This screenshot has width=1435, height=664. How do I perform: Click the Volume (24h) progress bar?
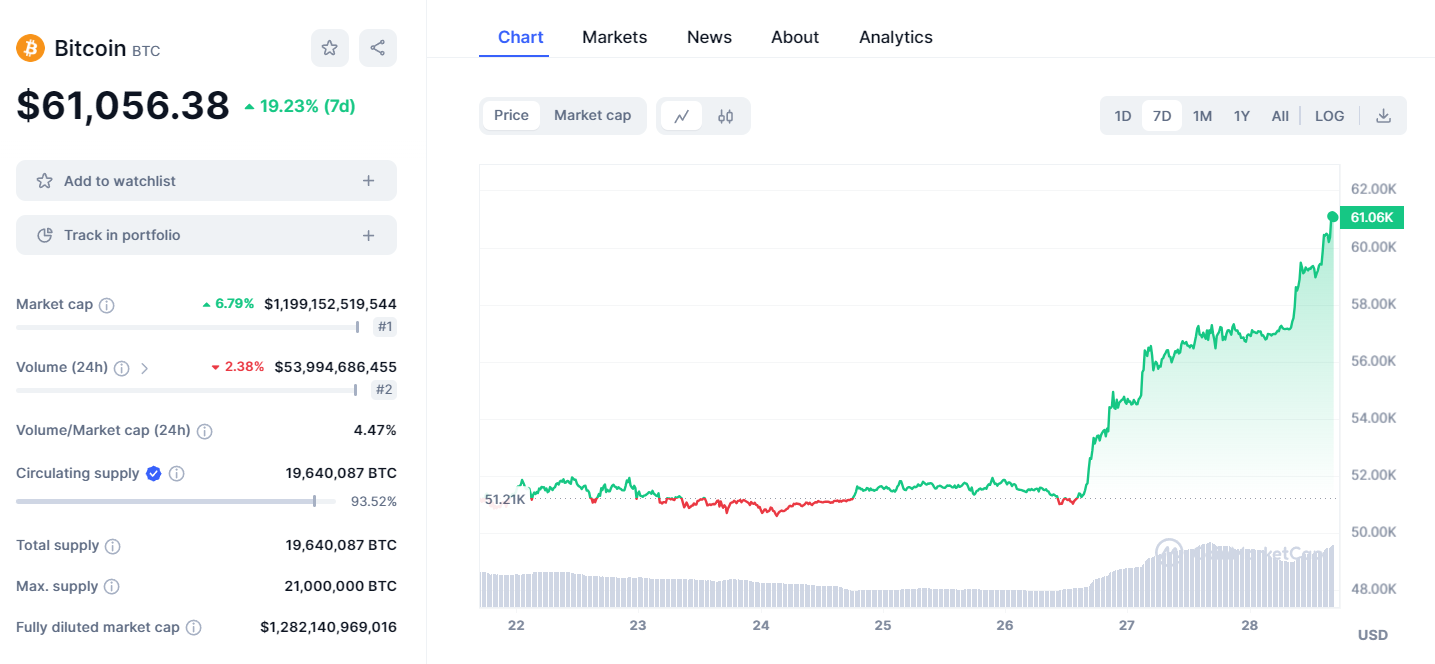(x=187, y=390)
